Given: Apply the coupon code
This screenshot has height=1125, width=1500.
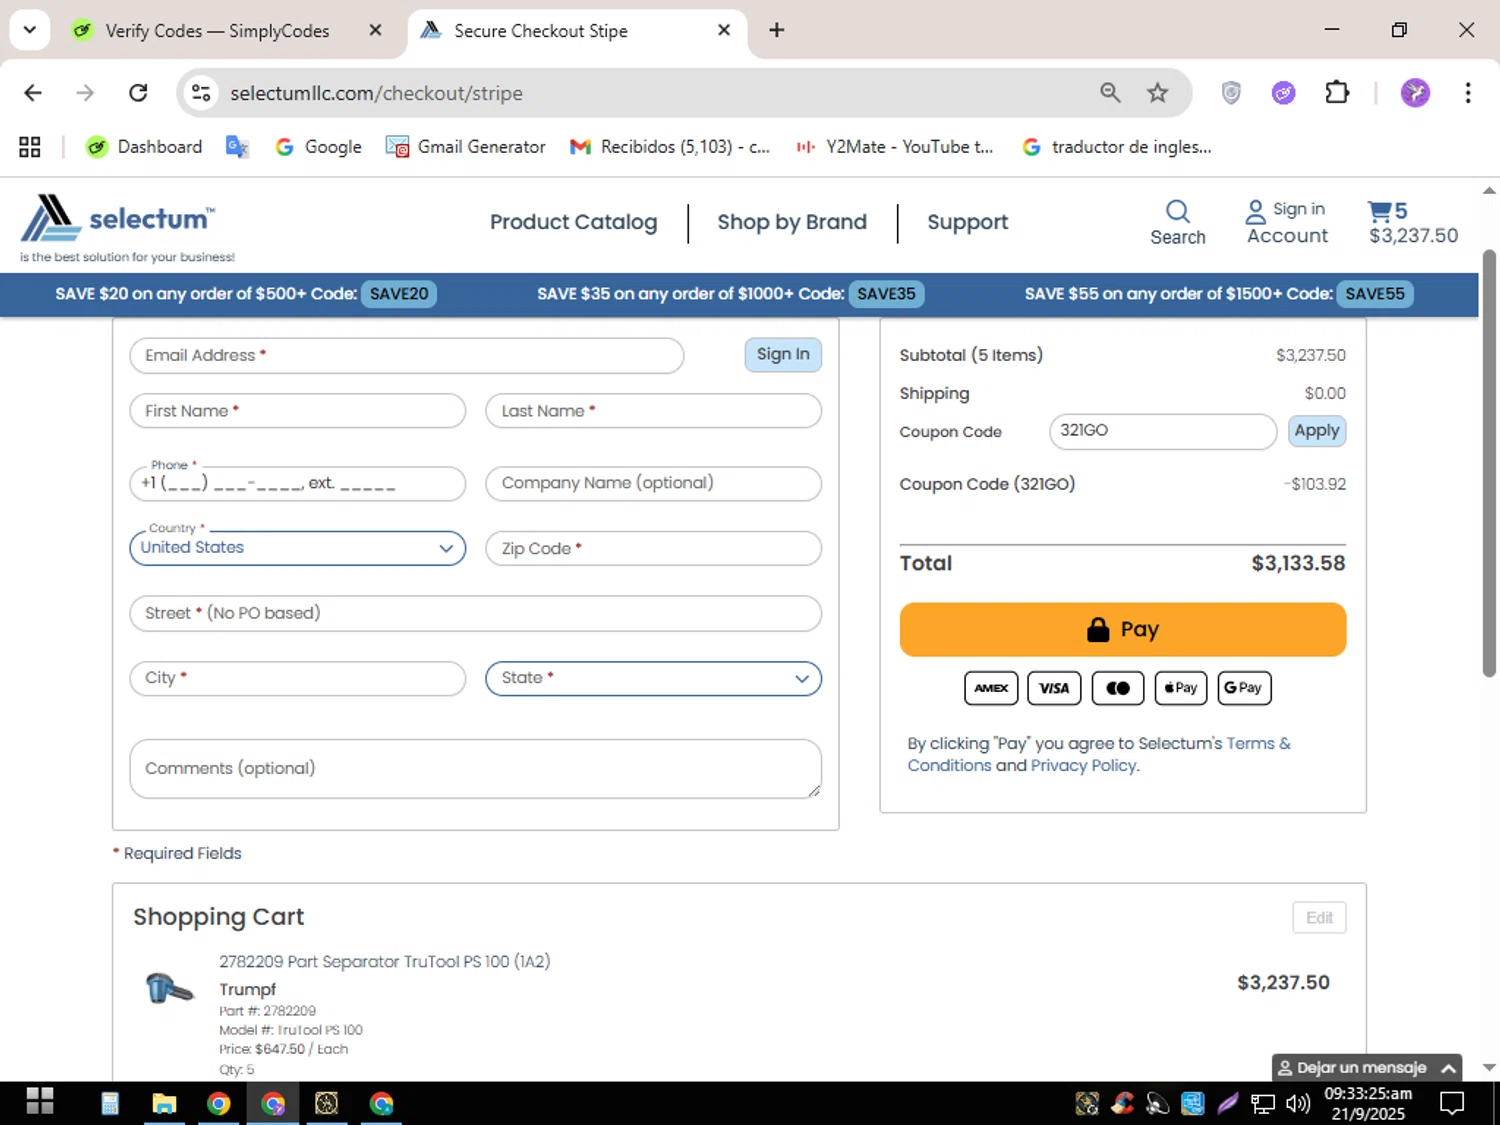Looking at the screenshot, I should pos(1317,430).
